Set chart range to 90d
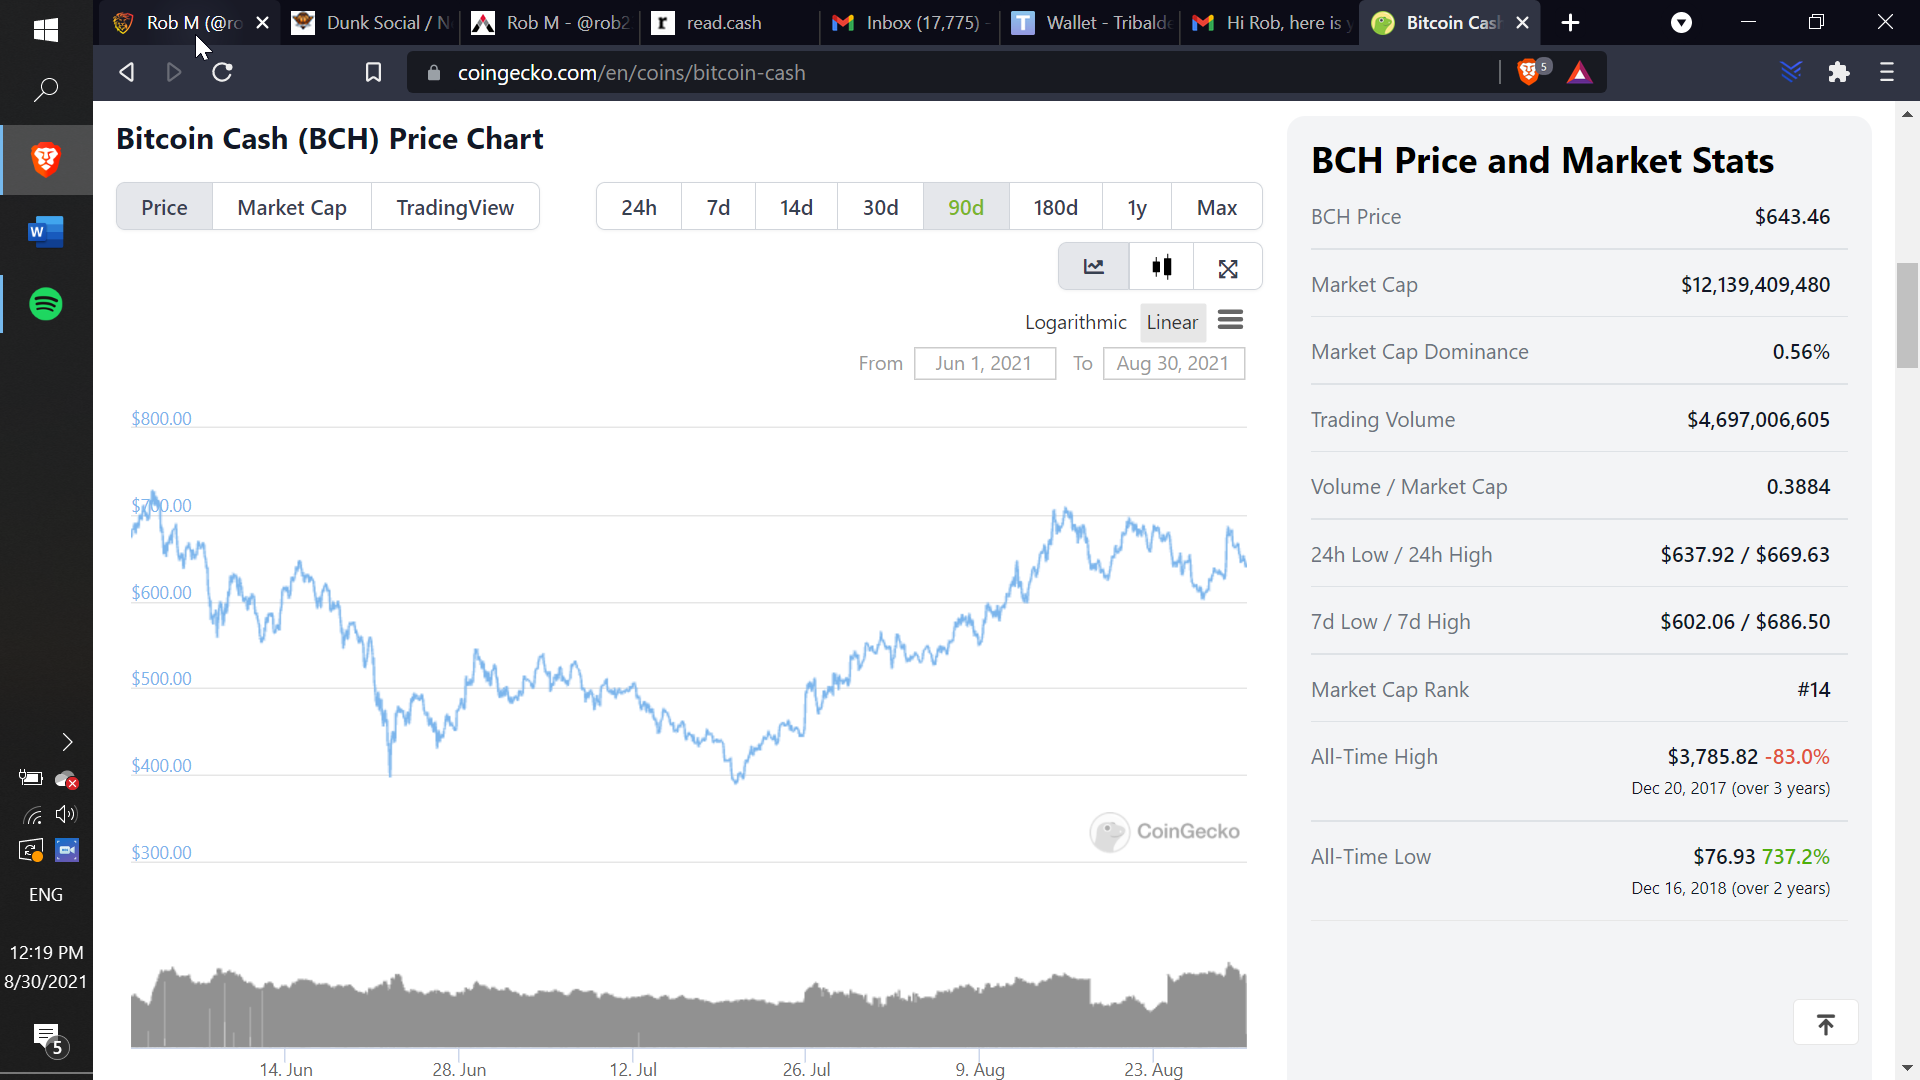Viewport: 1920px width, 1080px height. pyautogui.click(x=966, y=207)
